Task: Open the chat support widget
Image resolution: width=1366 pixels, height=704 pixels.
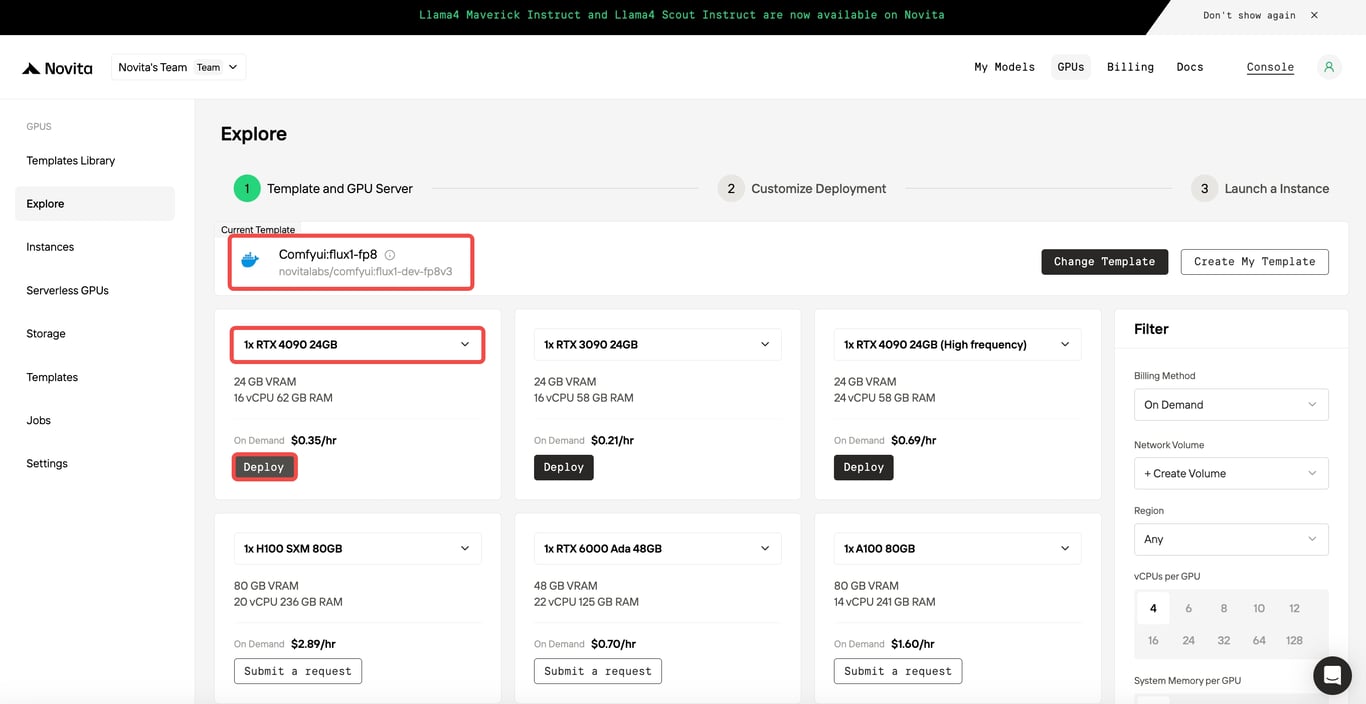Action: pyautogui.click(x=1332, y=676)
